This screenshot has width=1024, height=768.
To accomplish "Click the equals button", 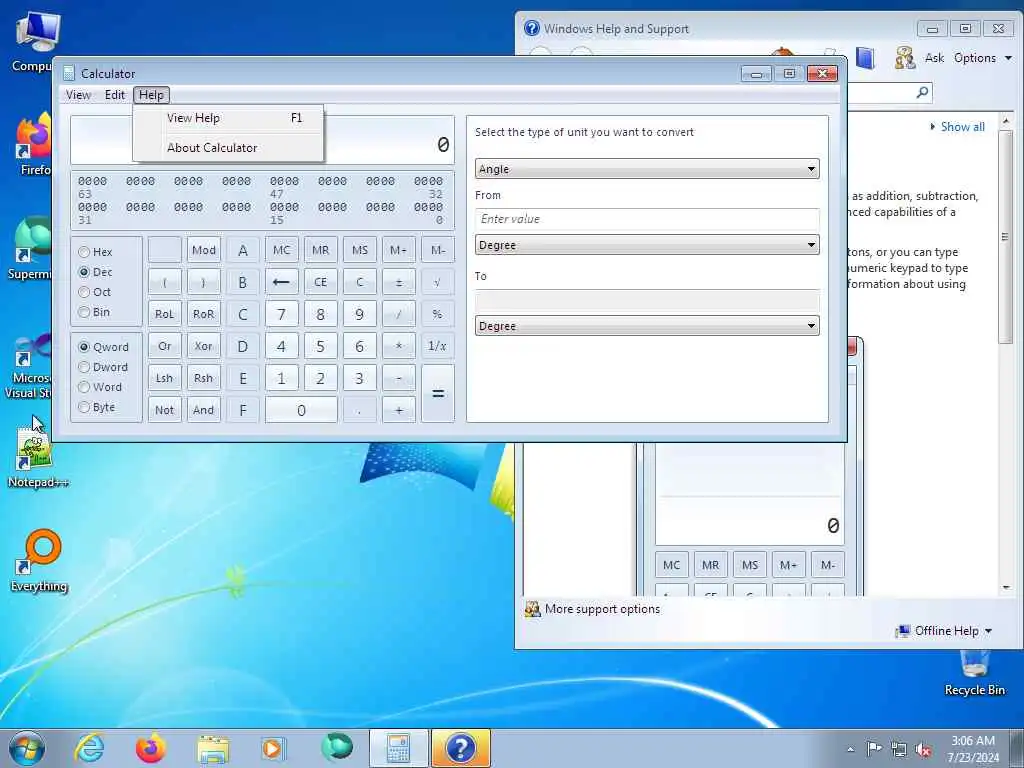I will 438,393.
